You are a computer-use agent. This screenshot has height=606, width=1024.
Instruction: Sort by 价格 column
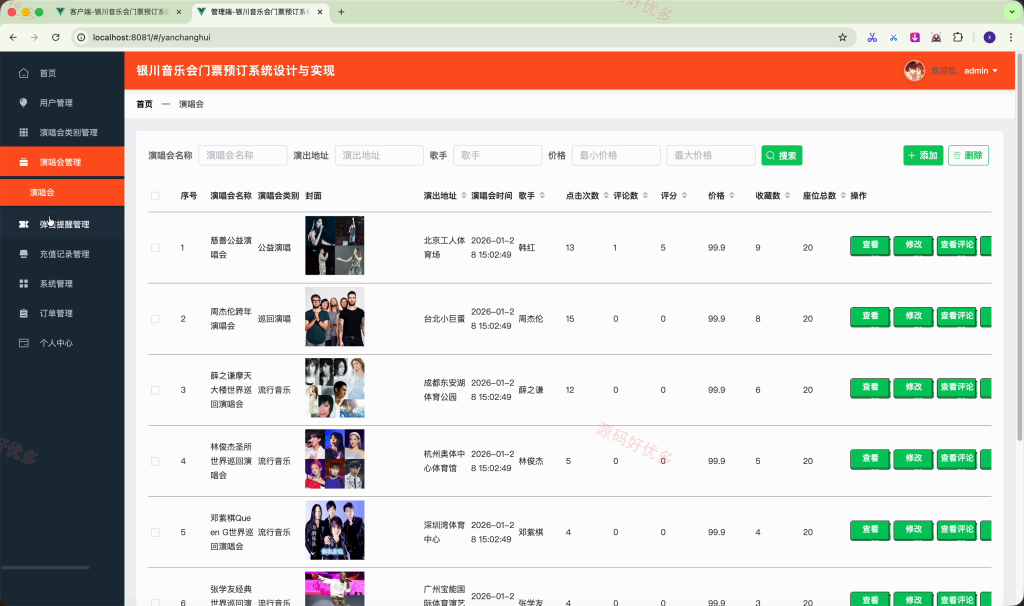pyautogui.click(x=731, y=195)
